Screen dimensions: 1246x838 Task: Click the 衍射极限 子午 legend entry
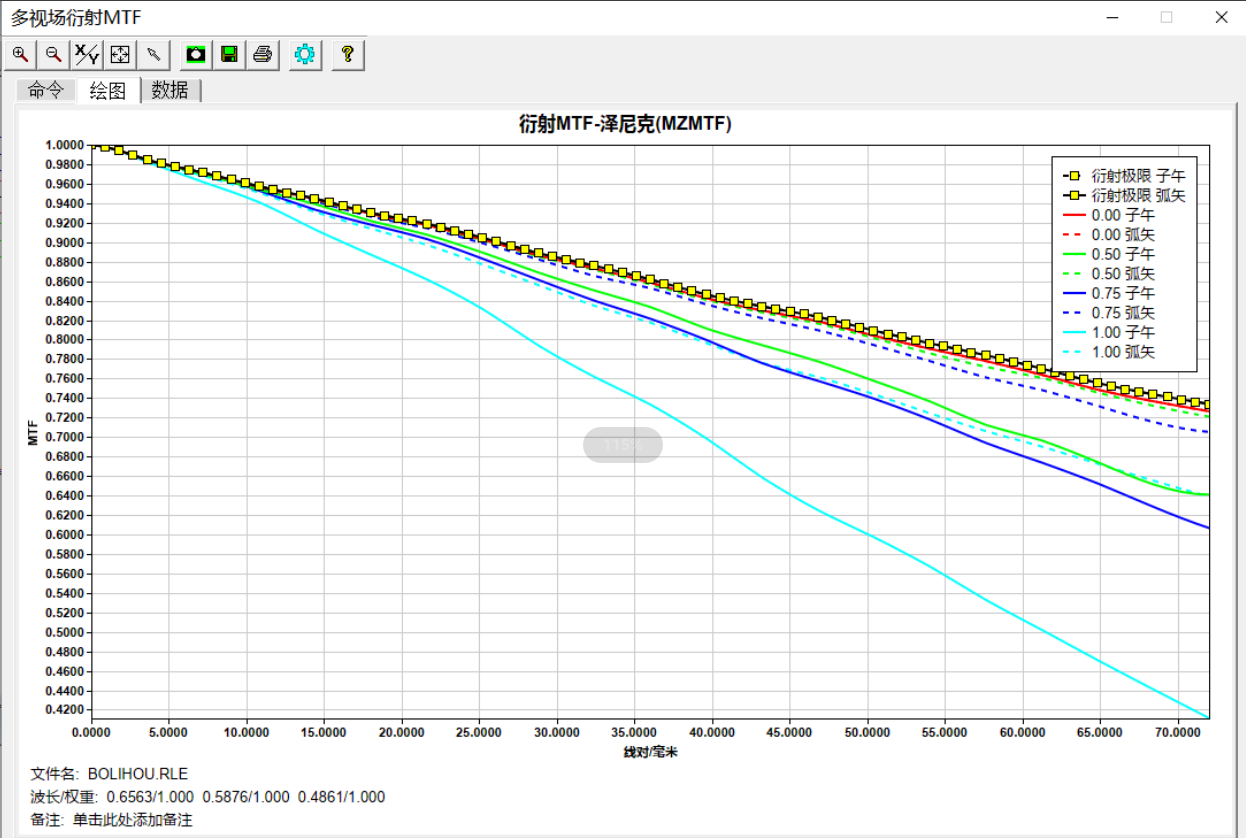1137,176
